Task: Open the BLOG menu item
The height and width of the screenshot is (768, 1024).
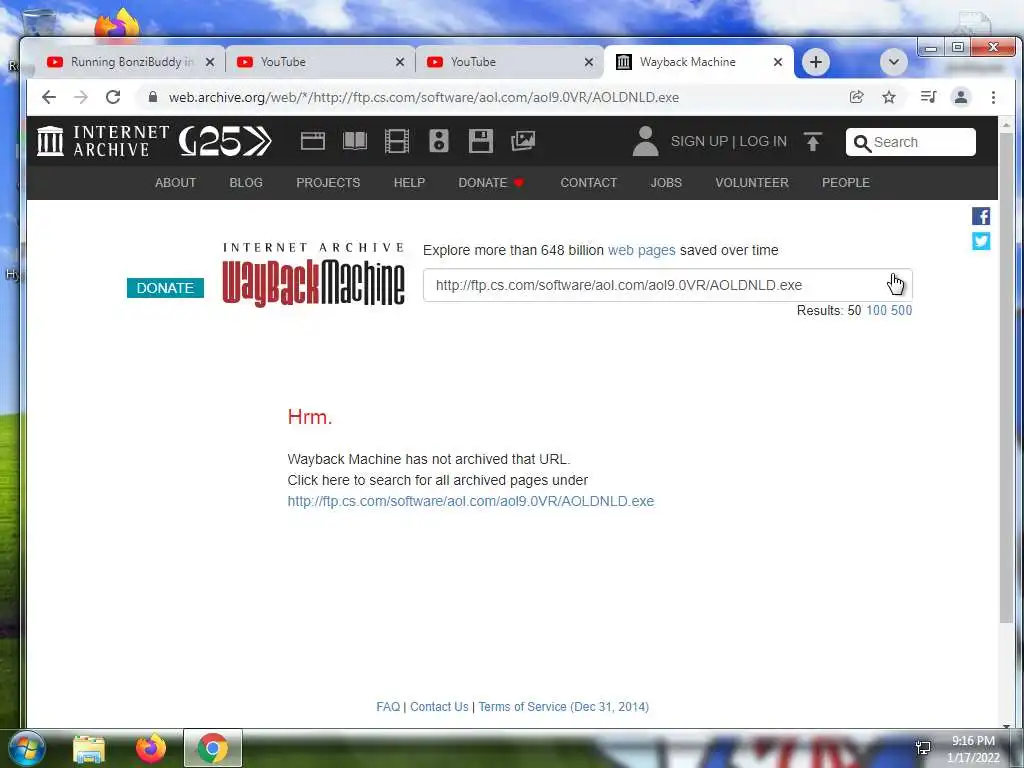Action: pyautogui.click(x=246, y=183)
